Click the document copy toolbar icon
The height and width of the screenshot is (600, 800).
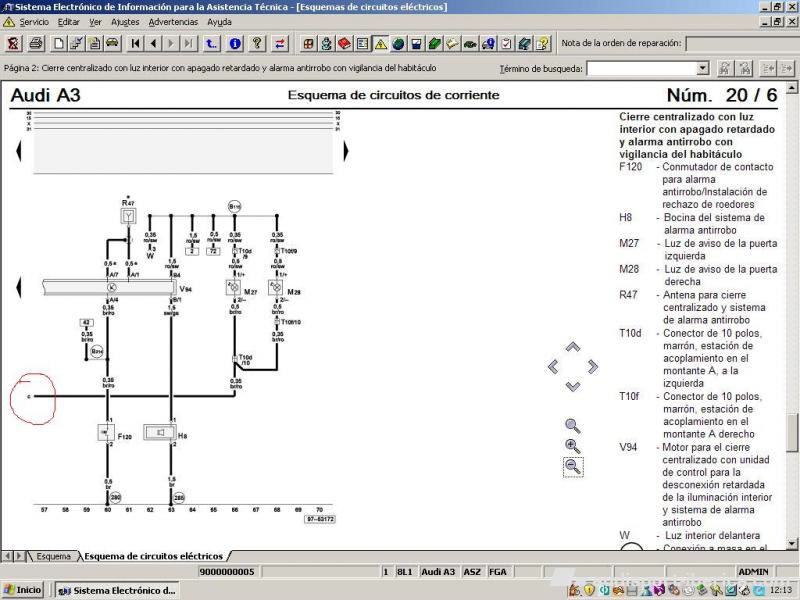pyautogui.click(x=94, y=43)
